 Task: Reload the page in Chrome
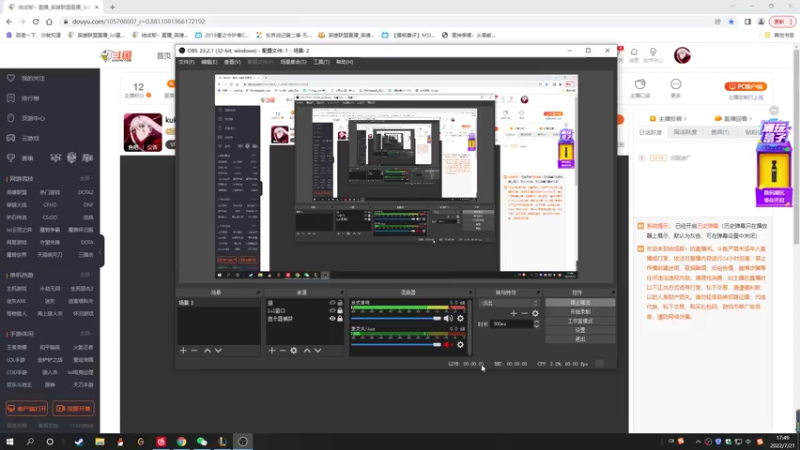coord(36,21)
